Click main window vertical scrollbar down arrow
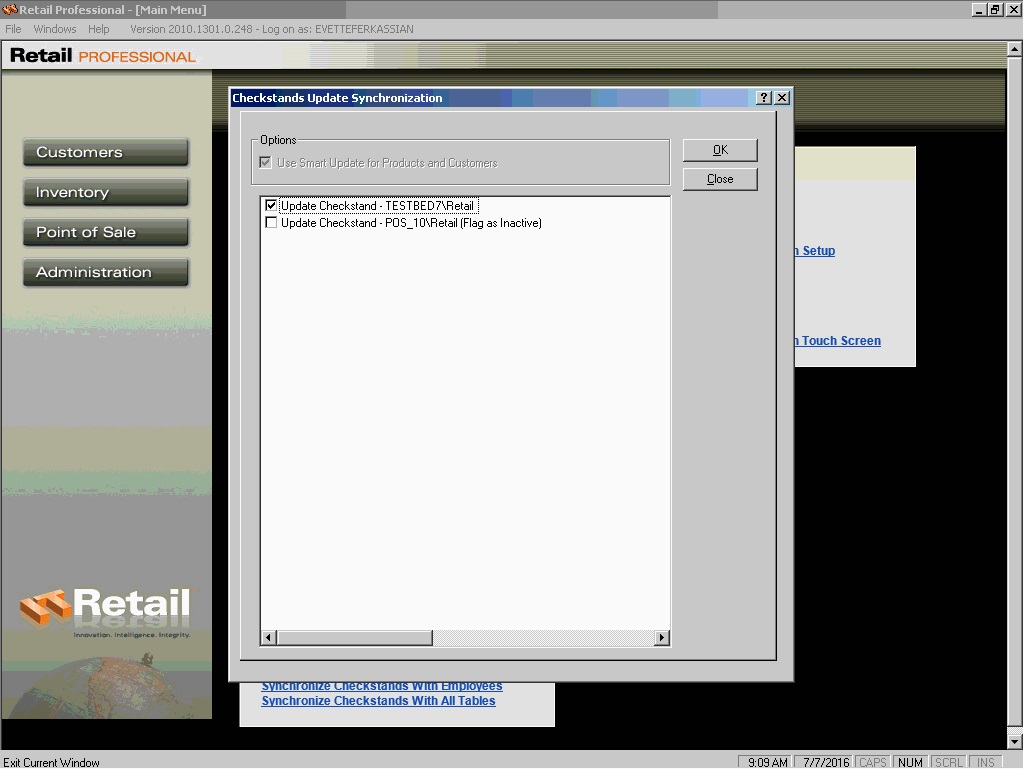This screenshot has width=1023, height=769. [1015, 742]
